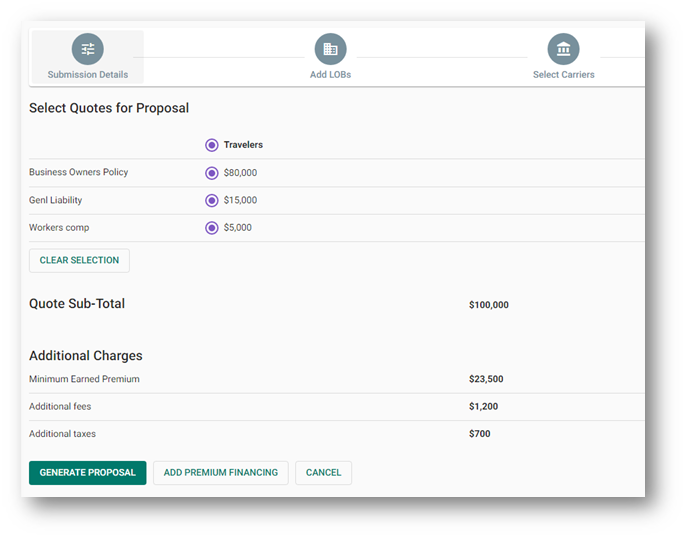
Task: Open the Submission Details step label
Action: coord(88,74)
